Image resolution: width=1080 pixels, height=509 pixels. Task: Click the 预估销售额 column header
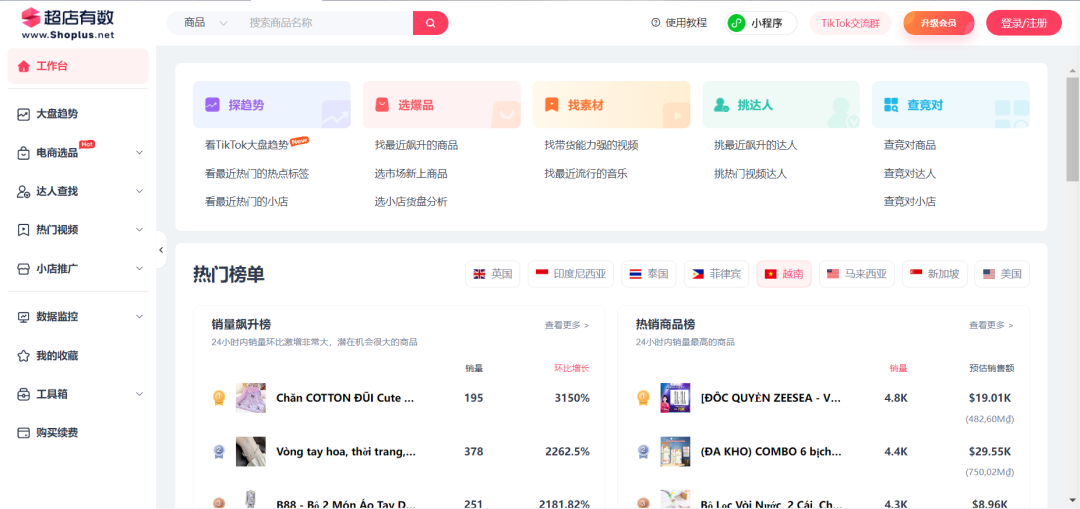991,368
